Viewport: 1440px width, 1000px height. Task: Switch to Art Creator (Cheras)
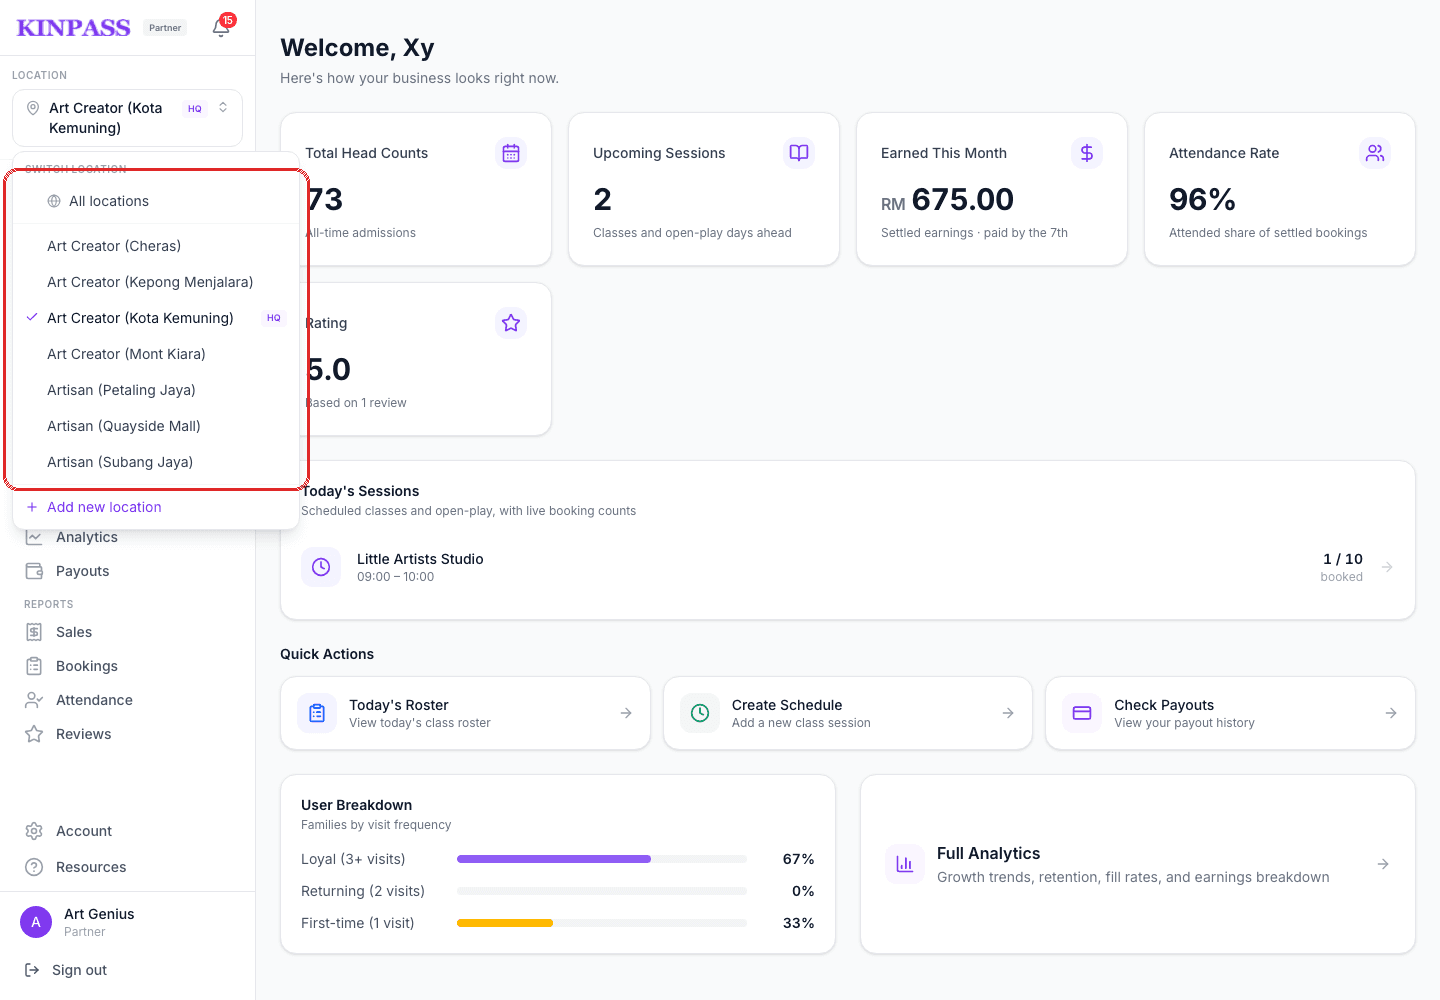coord(156,246)
